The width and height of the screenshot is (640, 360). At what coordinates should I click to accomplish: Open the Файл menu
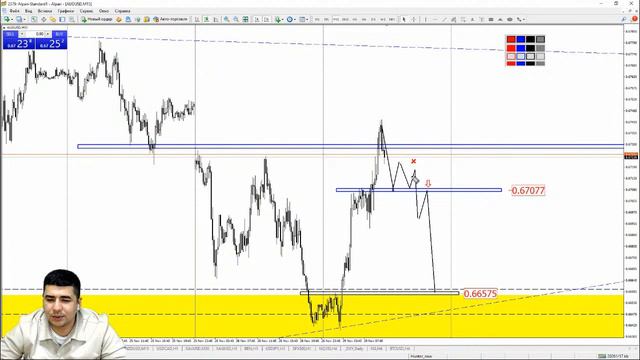pyautogui.click(x=14, y=11)
